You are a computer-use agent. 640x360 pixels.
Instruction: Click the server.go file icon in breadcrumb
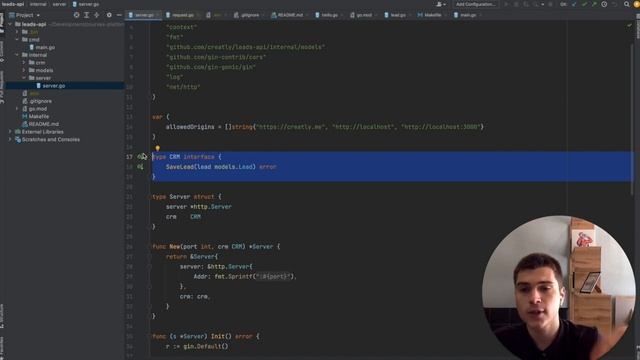coord(74,4)
